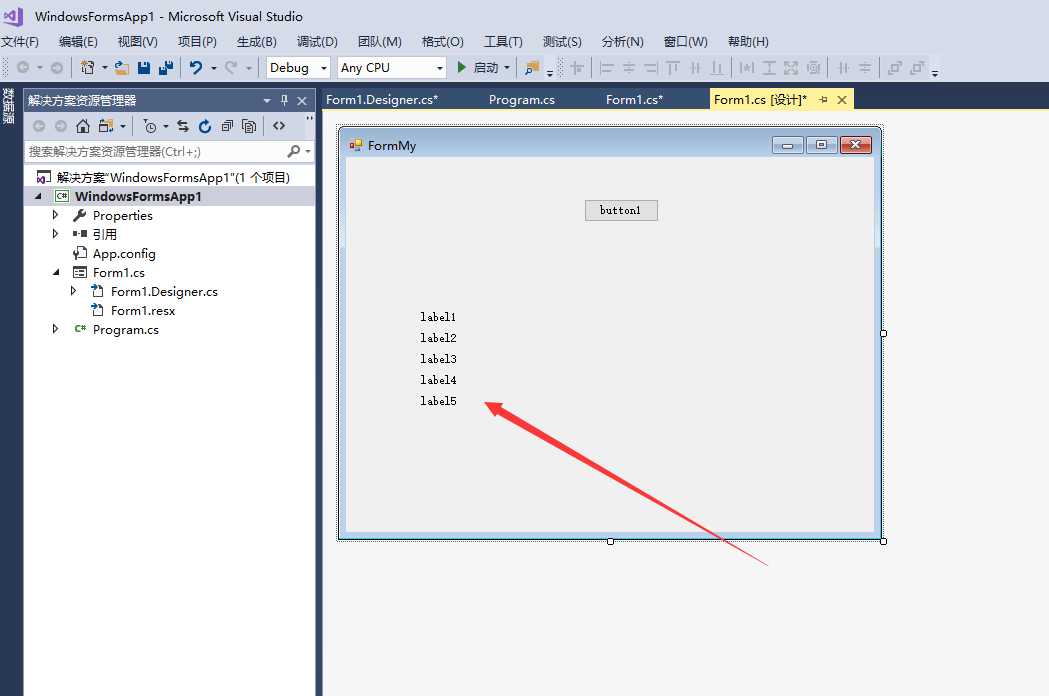Click the Align Rights layout icon
Image resolution: width=1049 pixels, height=696 pixels.
pyautogui.click(x=651, y=68)
